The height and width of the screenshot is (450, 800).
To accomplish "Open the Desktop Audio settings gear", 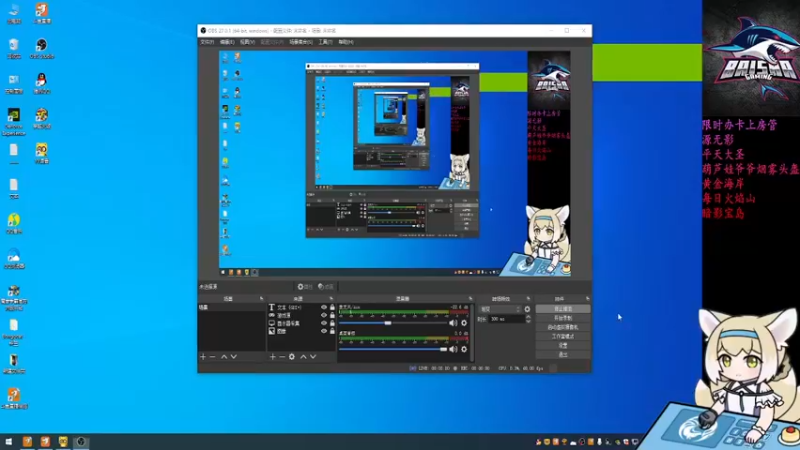I will (464, 349).
